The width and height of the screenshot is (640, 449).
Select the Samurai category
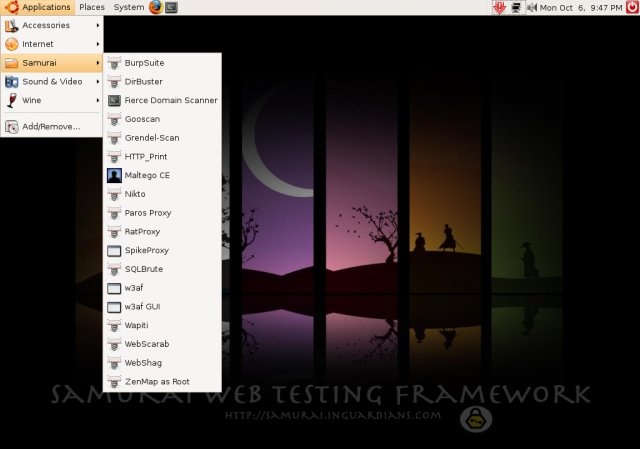(52, 63)
